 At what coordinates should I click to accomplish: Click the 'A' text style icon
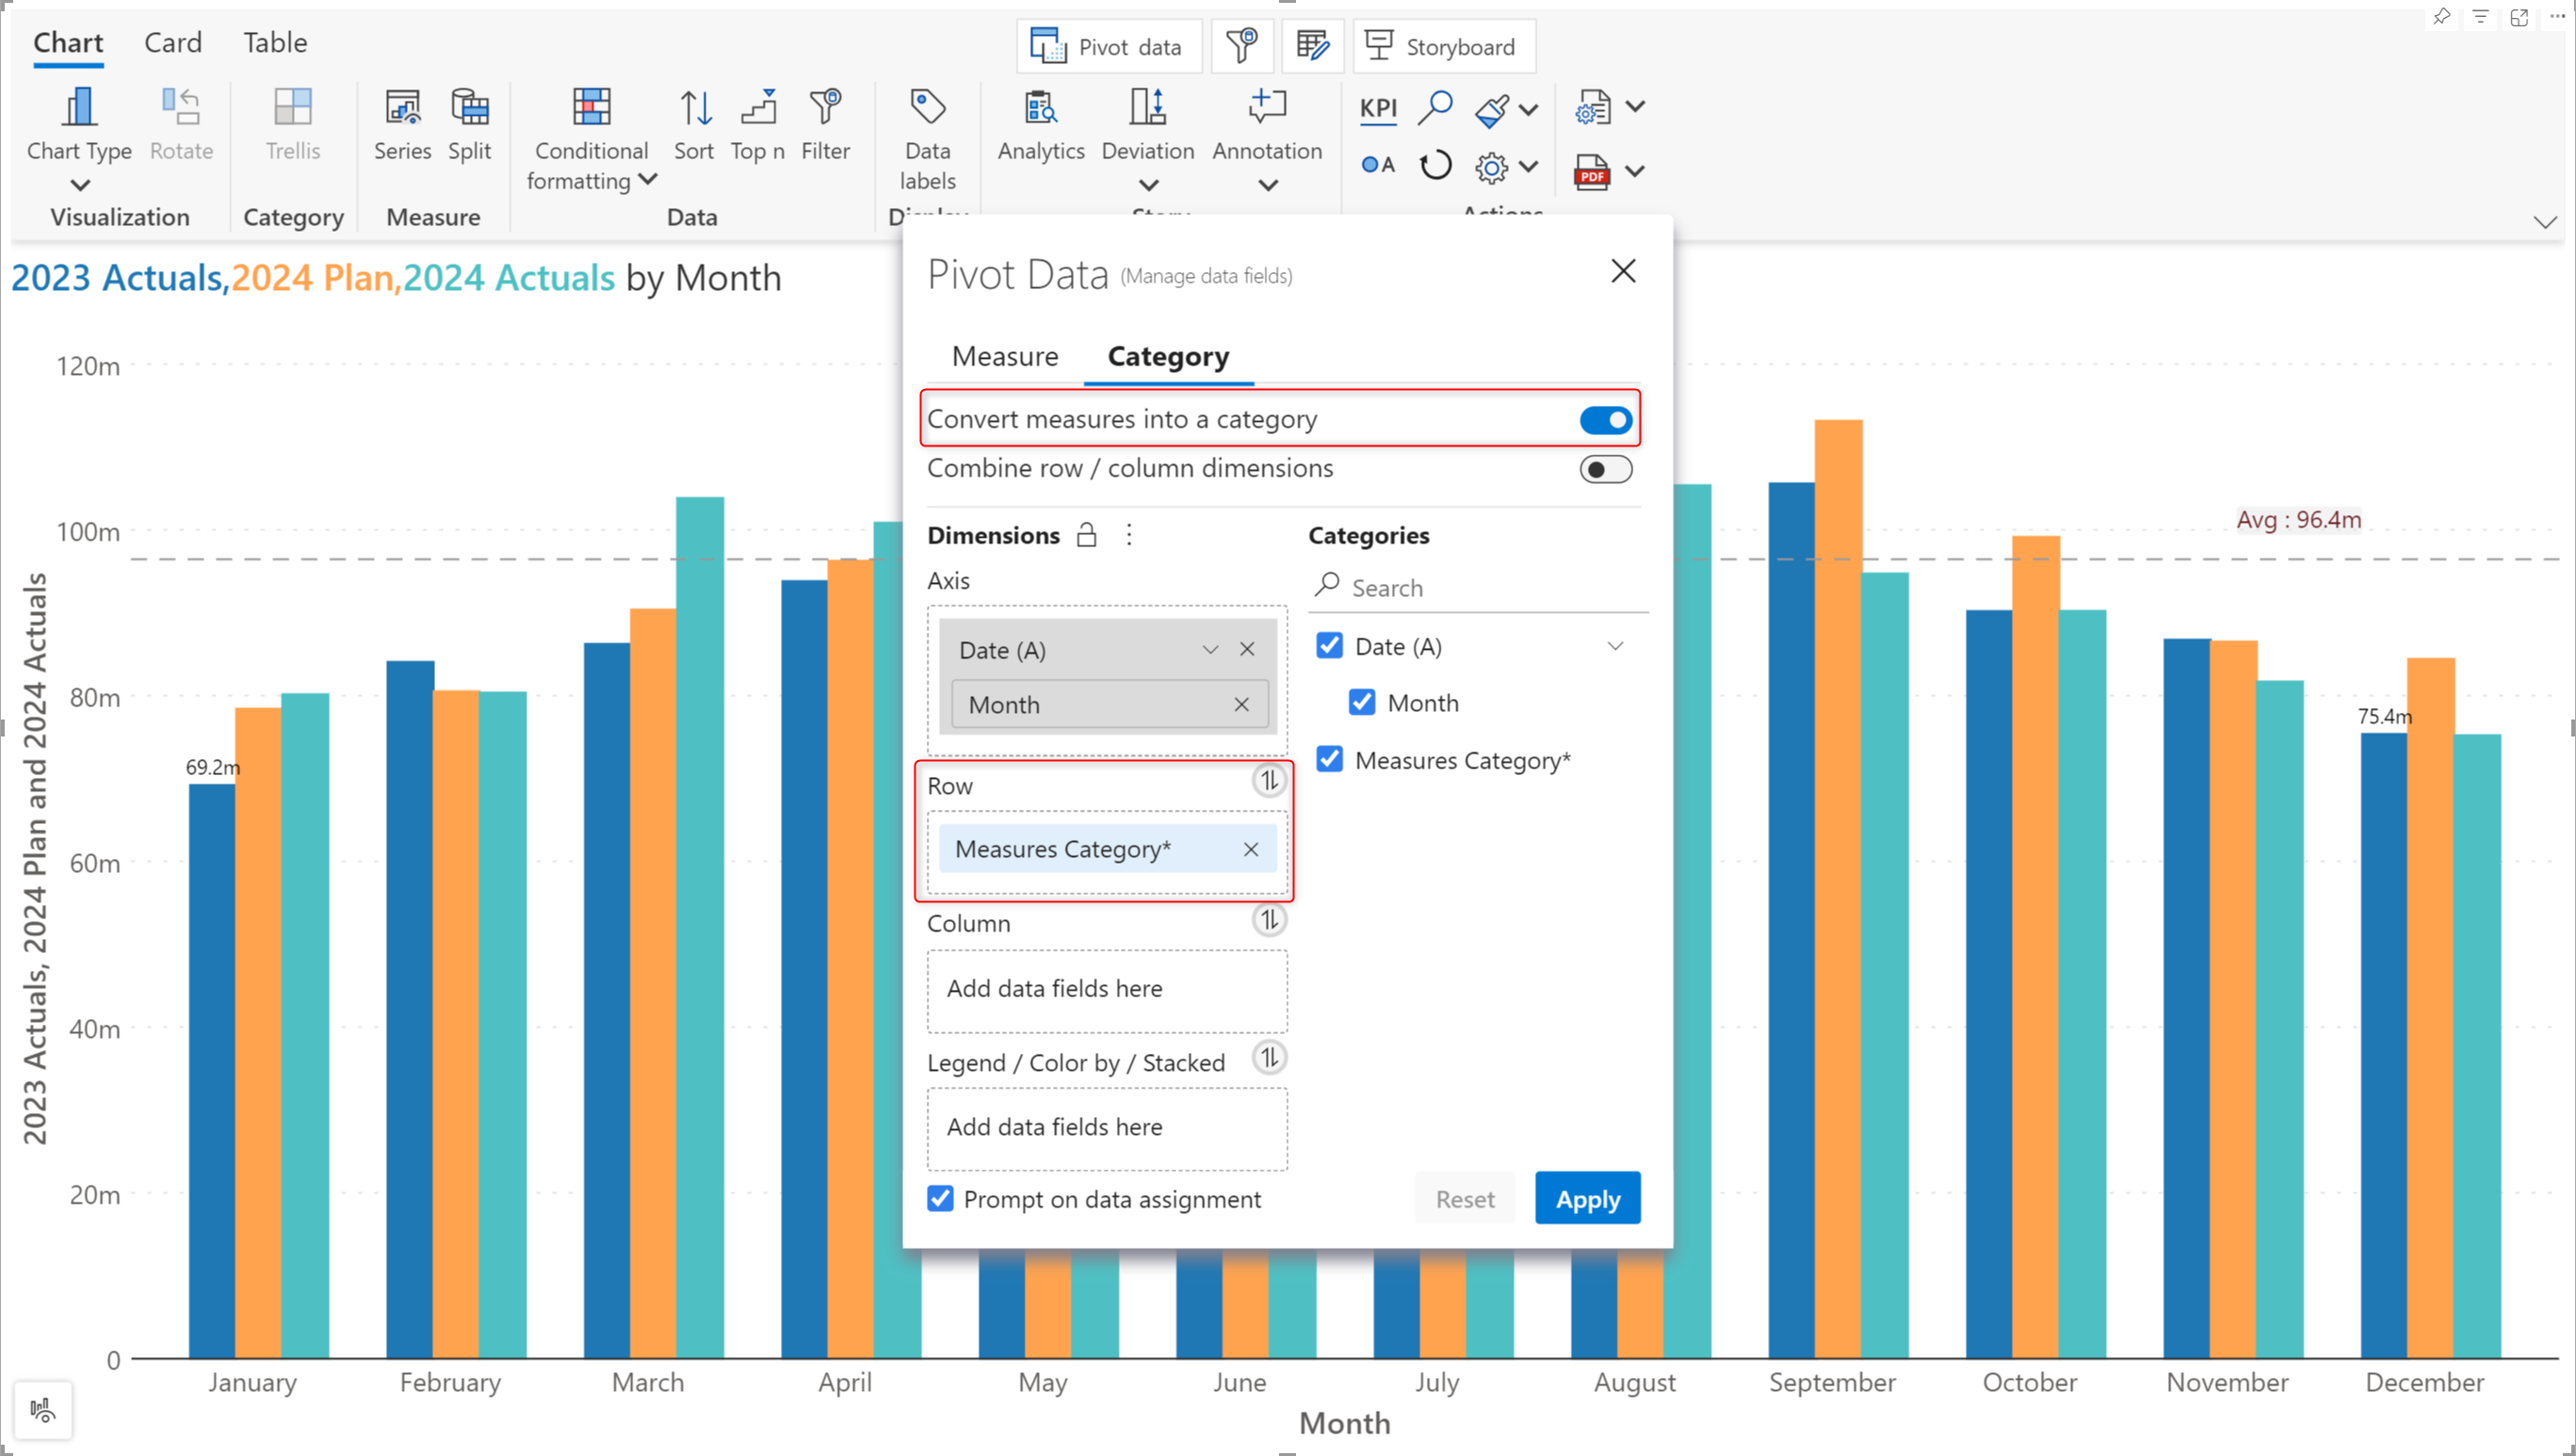pyautogui.click(x=1377, y=165)
